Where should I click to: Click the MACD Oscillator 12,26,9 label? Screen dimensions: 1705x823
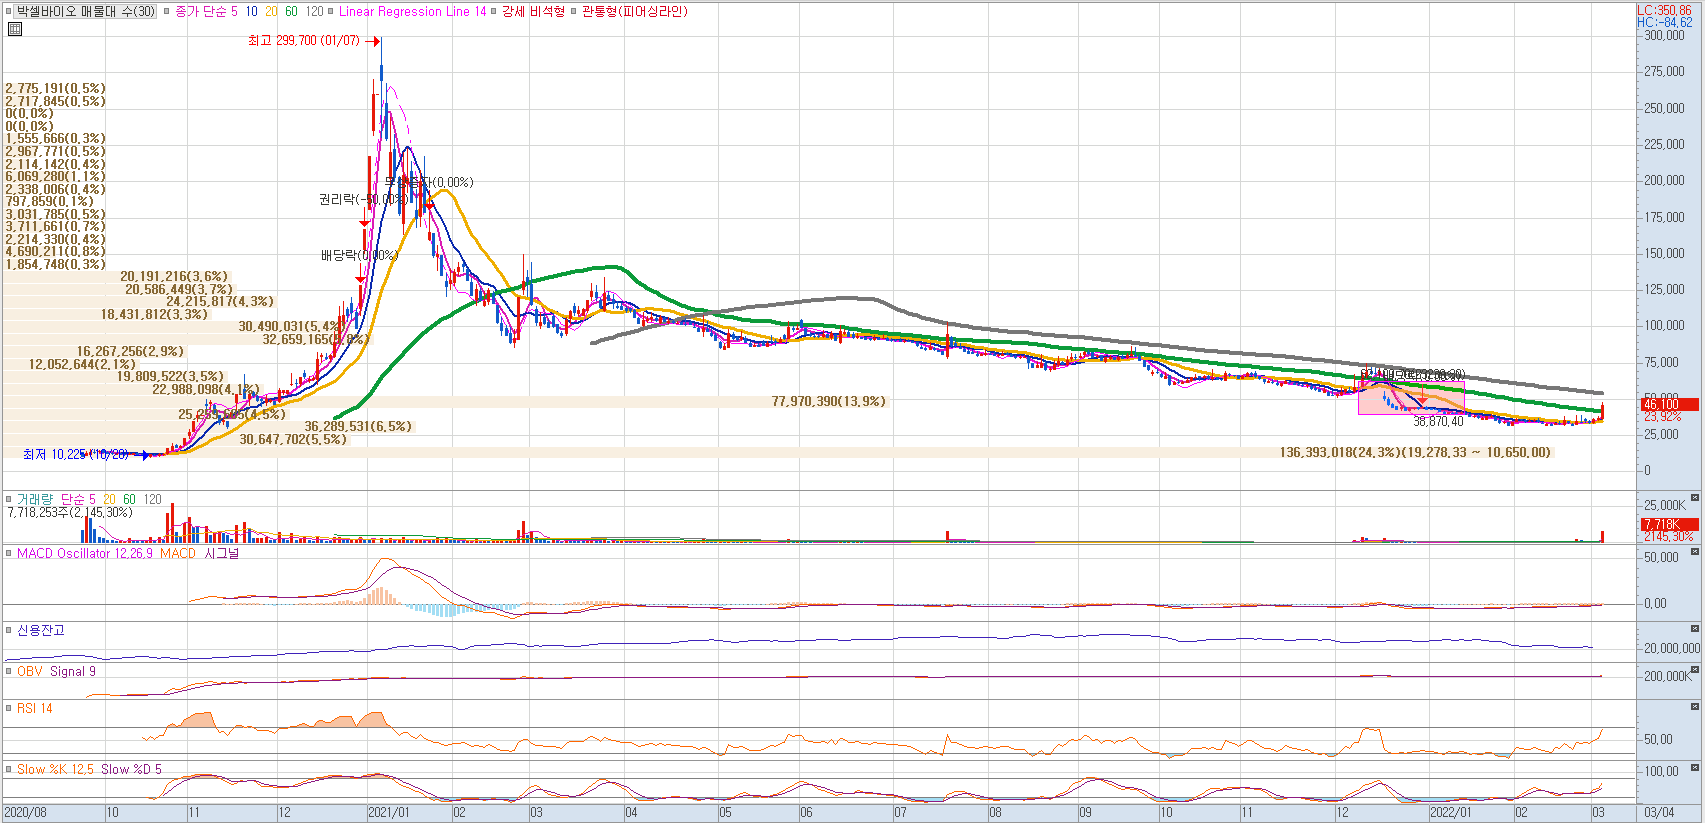pyautogui.click(x=85, y=553)
